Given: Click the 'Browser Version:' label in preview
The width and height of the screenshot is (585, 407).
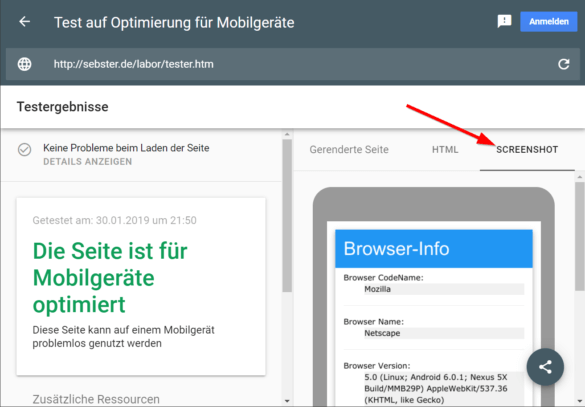Looking at the screenshot, I should point(376,366).
